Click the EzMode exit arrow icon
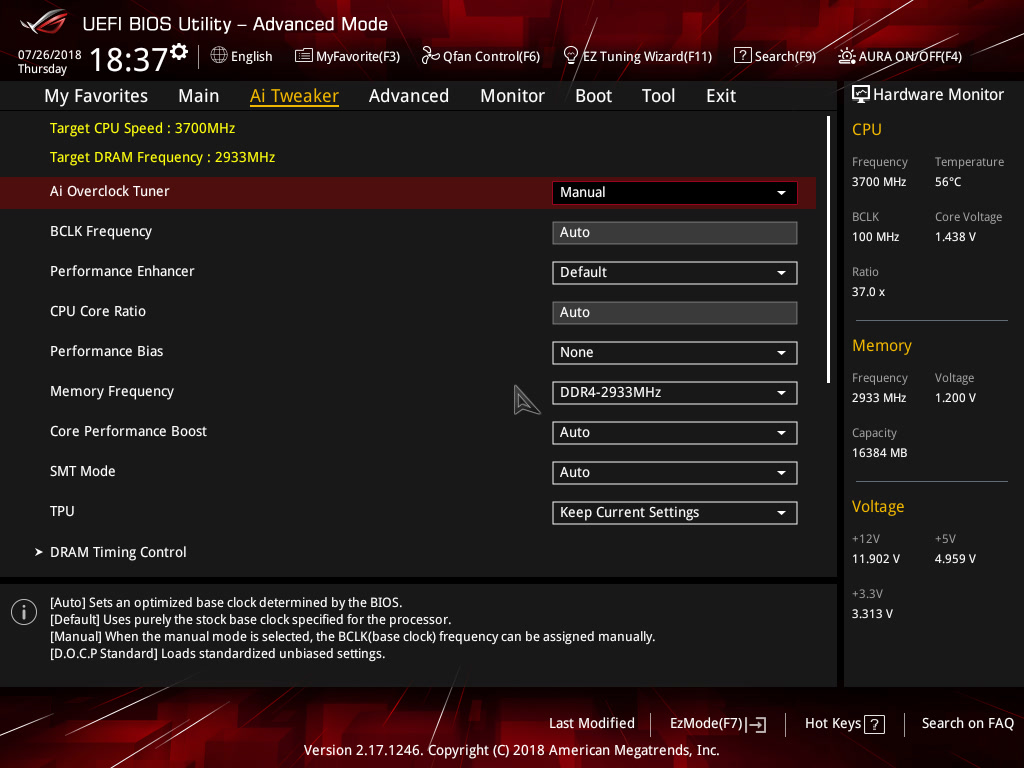This screenshot has height=768, width=1024. coord(756,724)
